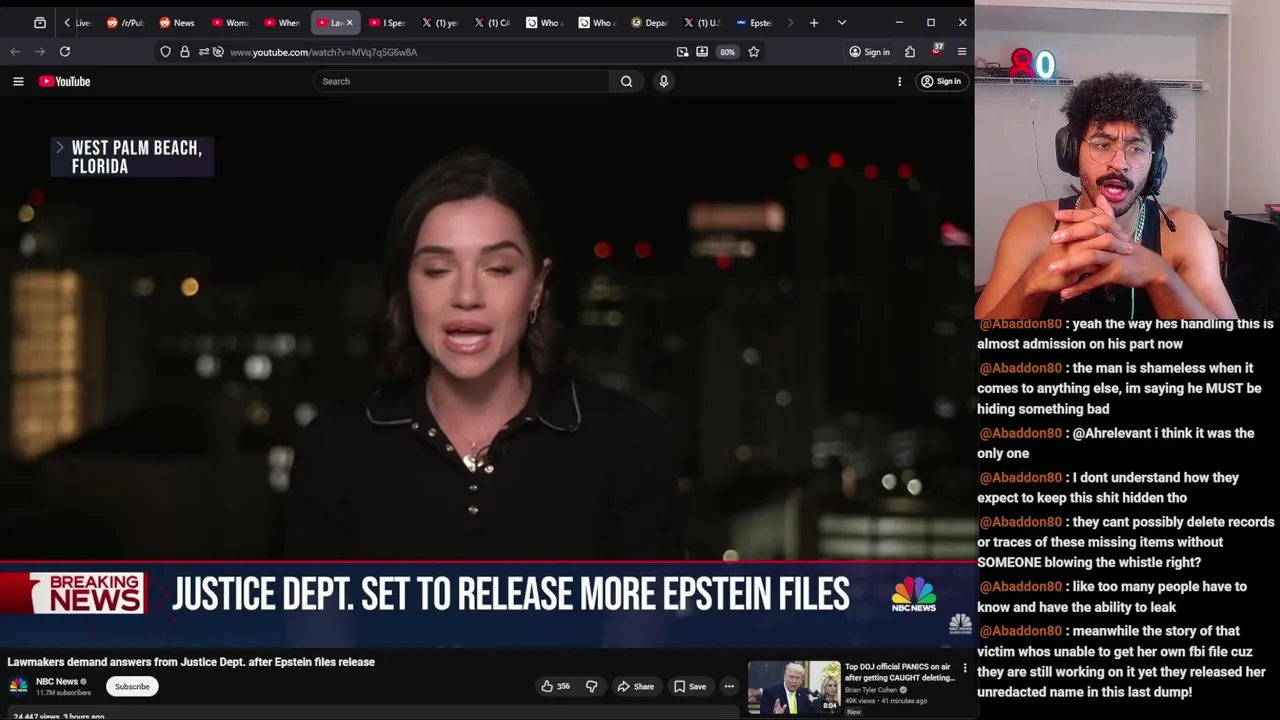The width and height of the screenshot is (1280, 720).
Task: Open recommended video Top DOJ official PANICS
Action: pos(899,672)
